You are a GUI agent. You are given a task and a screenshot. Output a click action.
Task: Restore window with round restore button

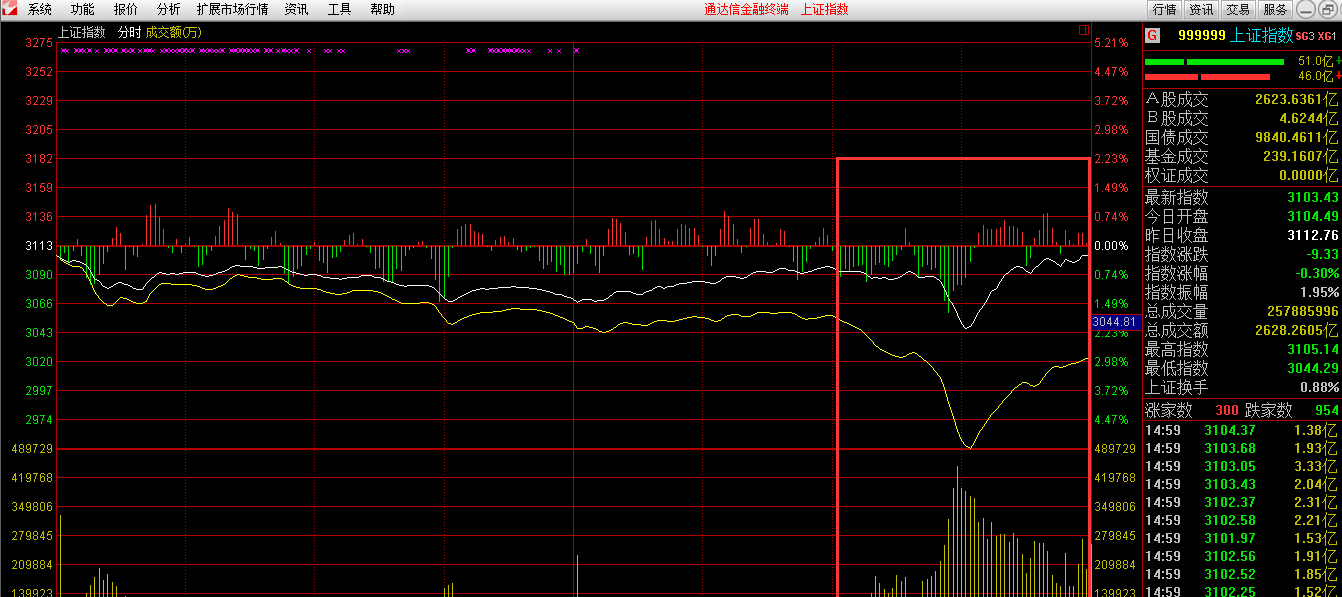[x=1328, y=9]
